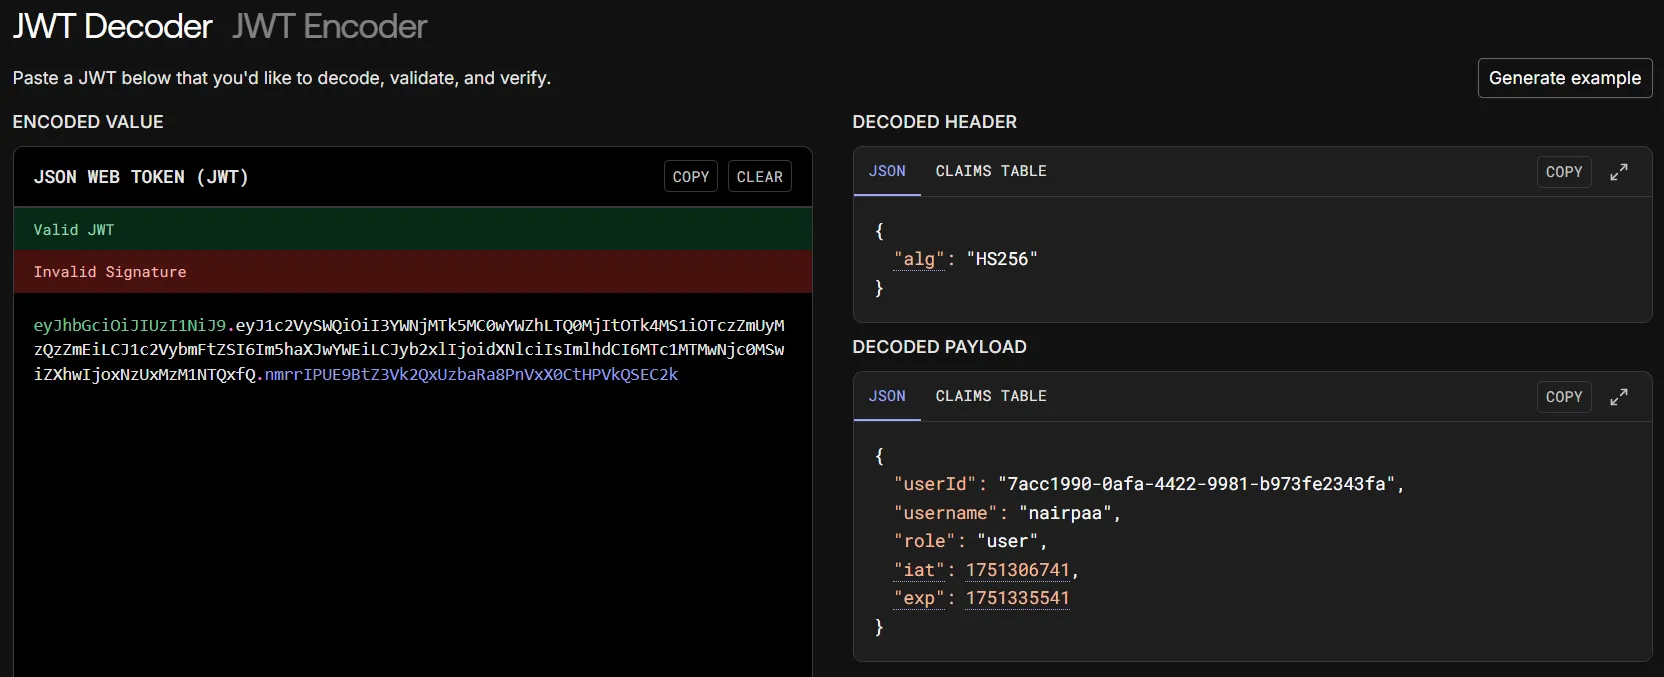Select the JWT Decoder heading tab
This screenshot has height=677, width=1664.
(112, 26)
